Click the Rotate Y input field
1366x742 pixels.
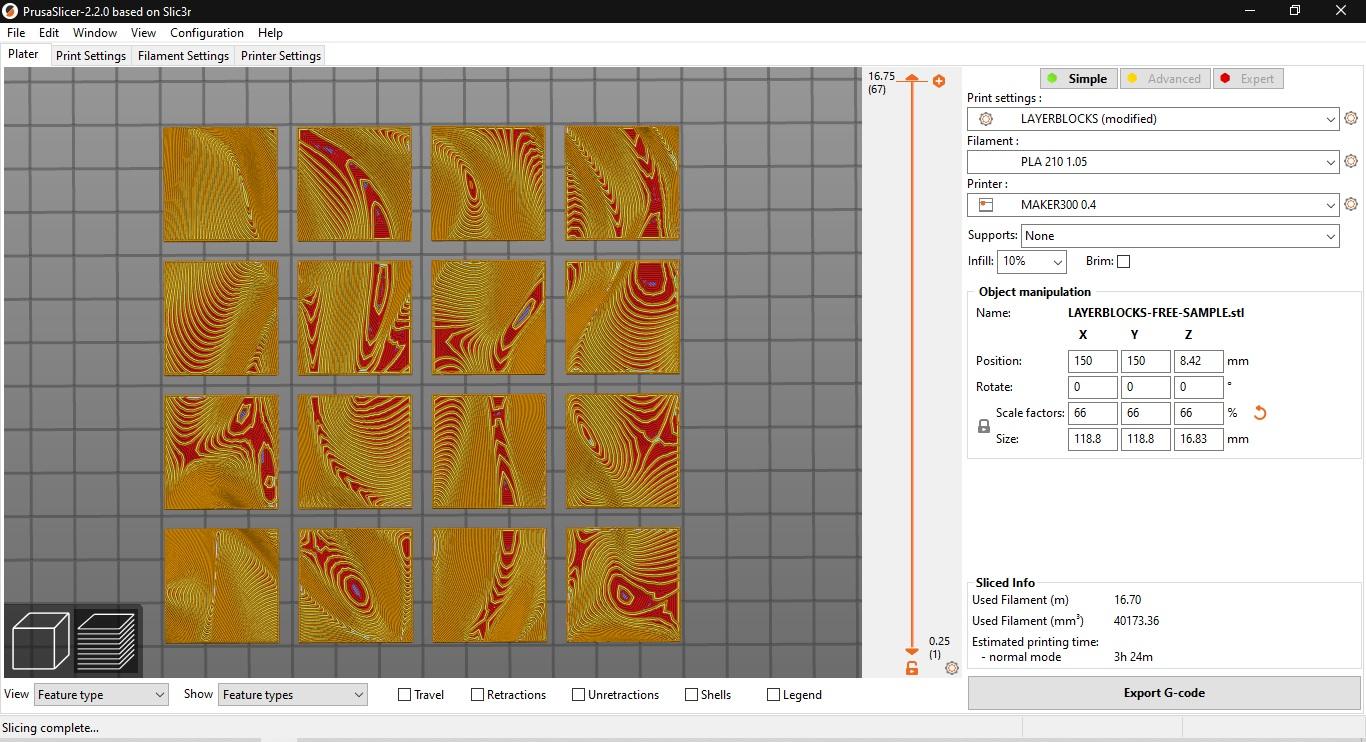click(x=1145, y=387)
